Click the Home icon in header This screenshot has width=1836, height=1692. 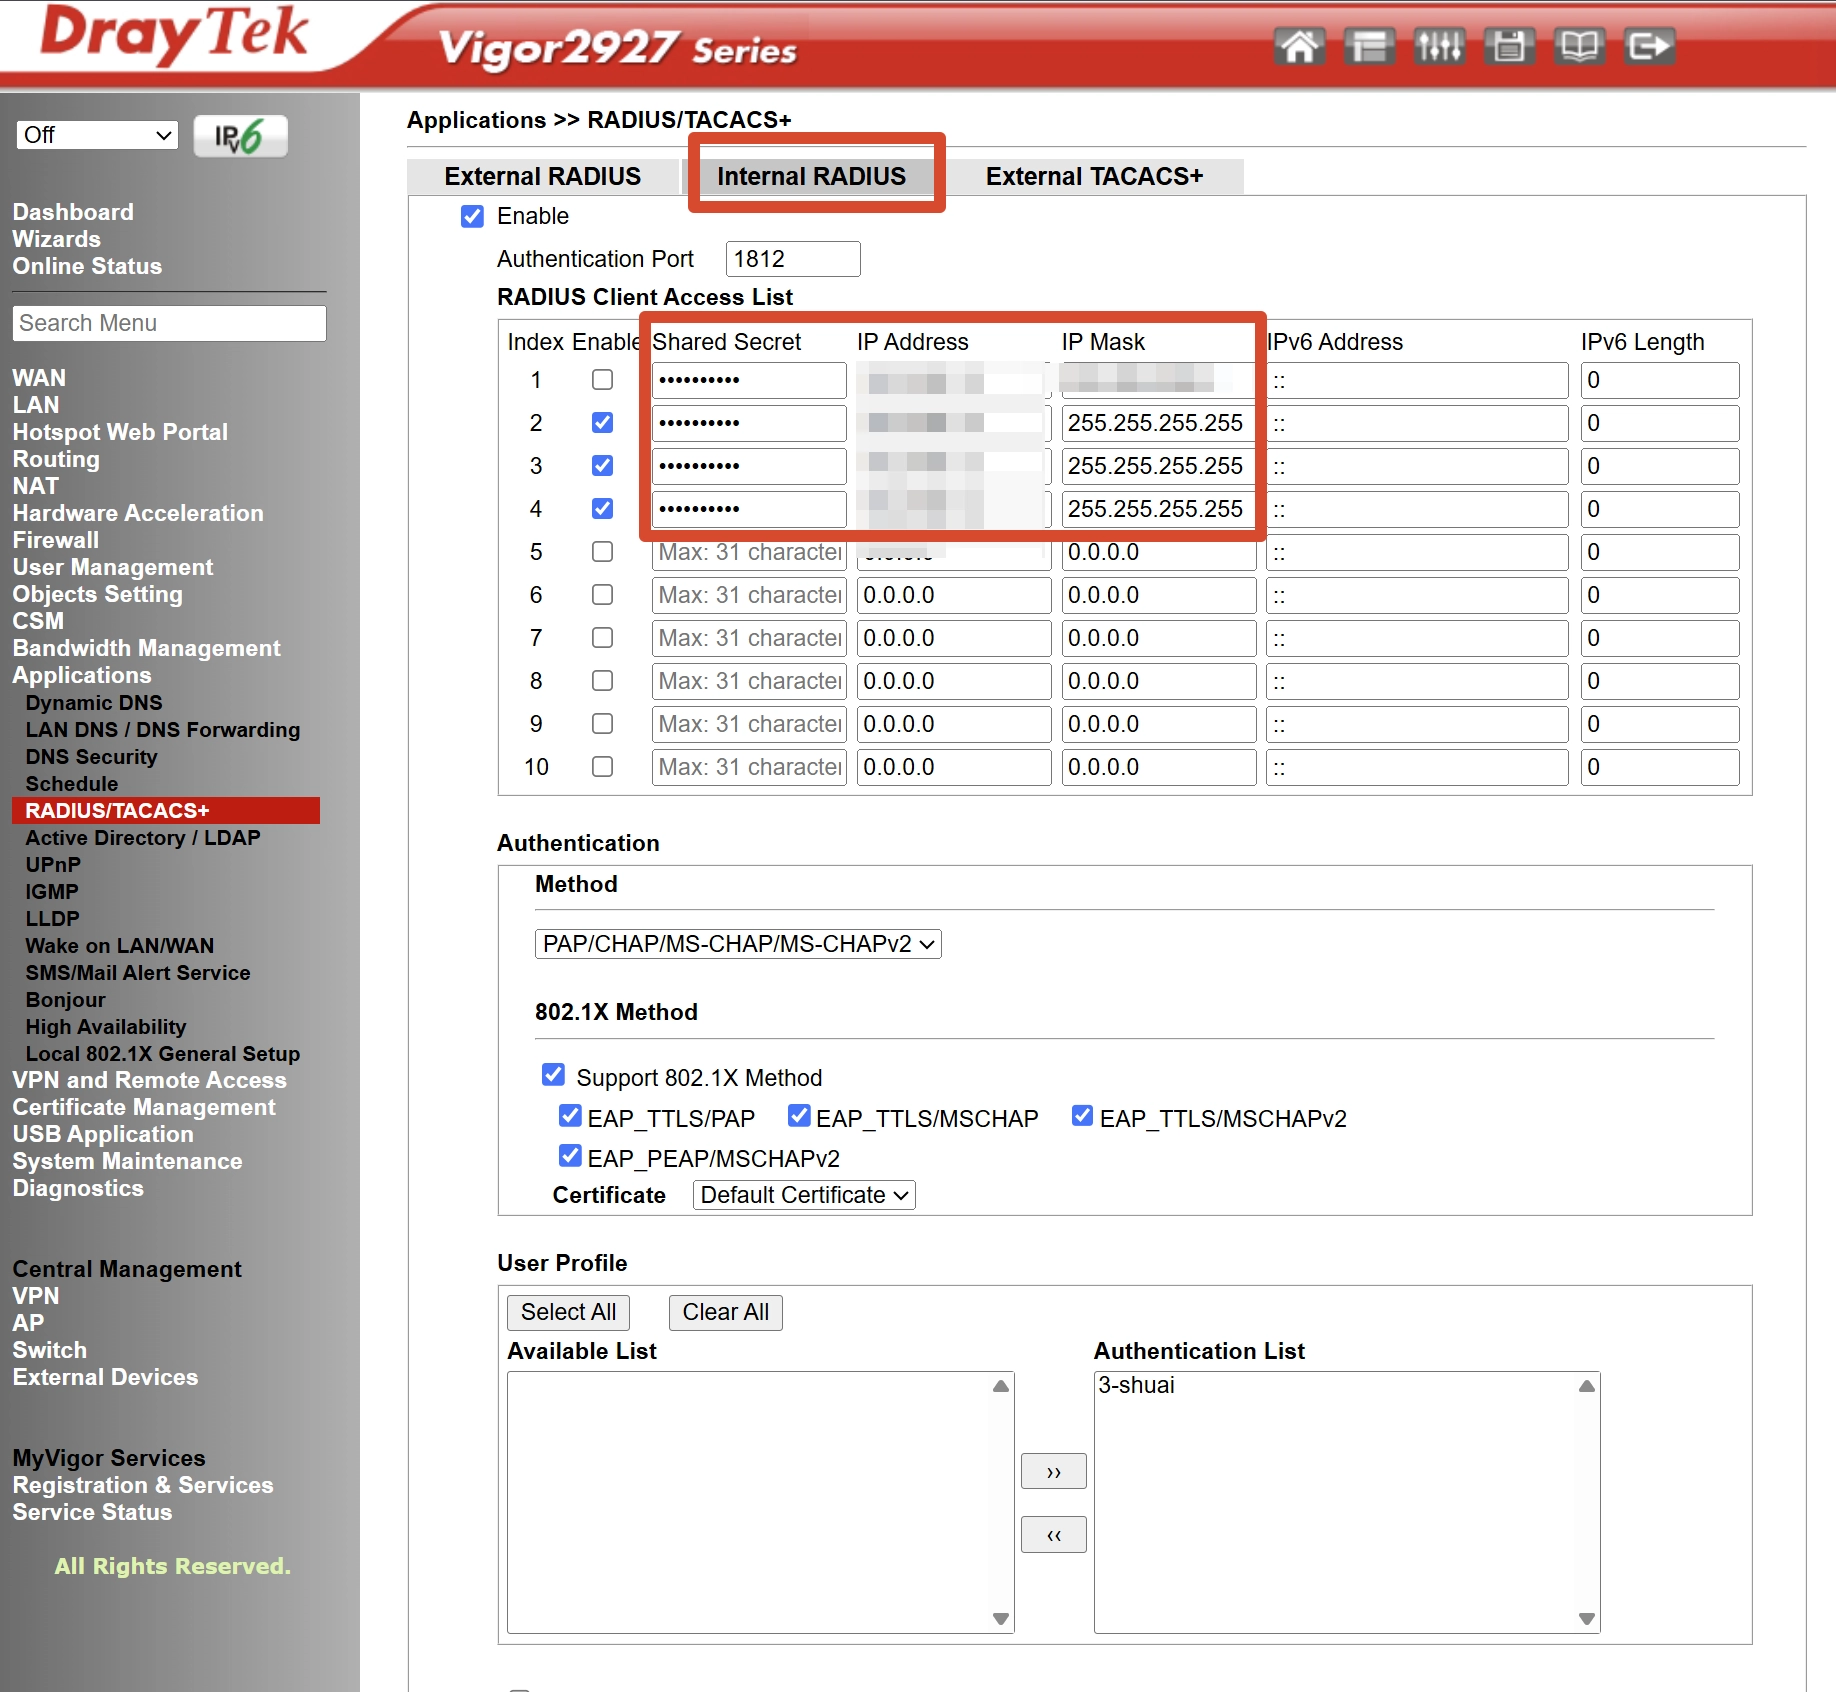[1299, 47]
